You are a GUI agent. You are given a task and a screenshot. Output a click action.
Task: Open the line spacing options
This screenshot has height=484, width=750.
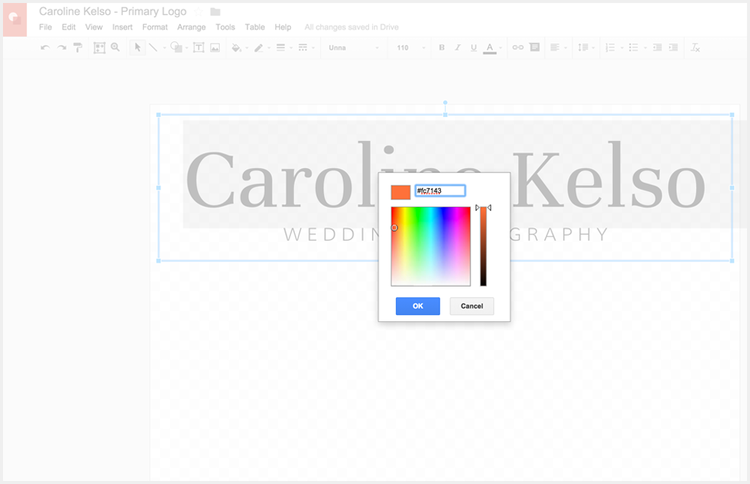point(583,47)
